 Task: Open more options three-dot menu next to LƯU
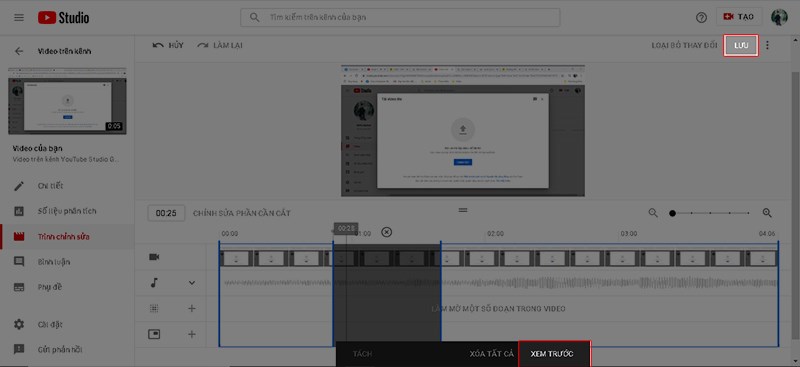click(x=767, y=45)
